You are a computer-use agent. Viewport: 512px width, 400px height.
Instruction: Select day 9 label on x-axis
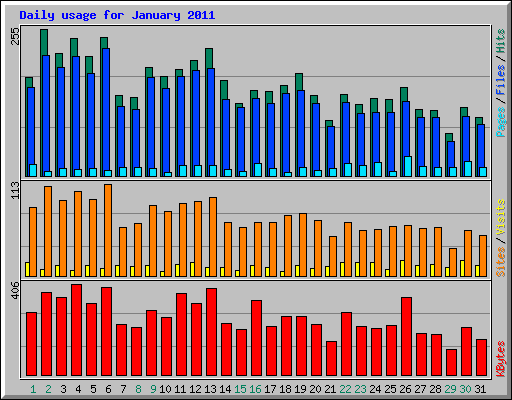153,389
